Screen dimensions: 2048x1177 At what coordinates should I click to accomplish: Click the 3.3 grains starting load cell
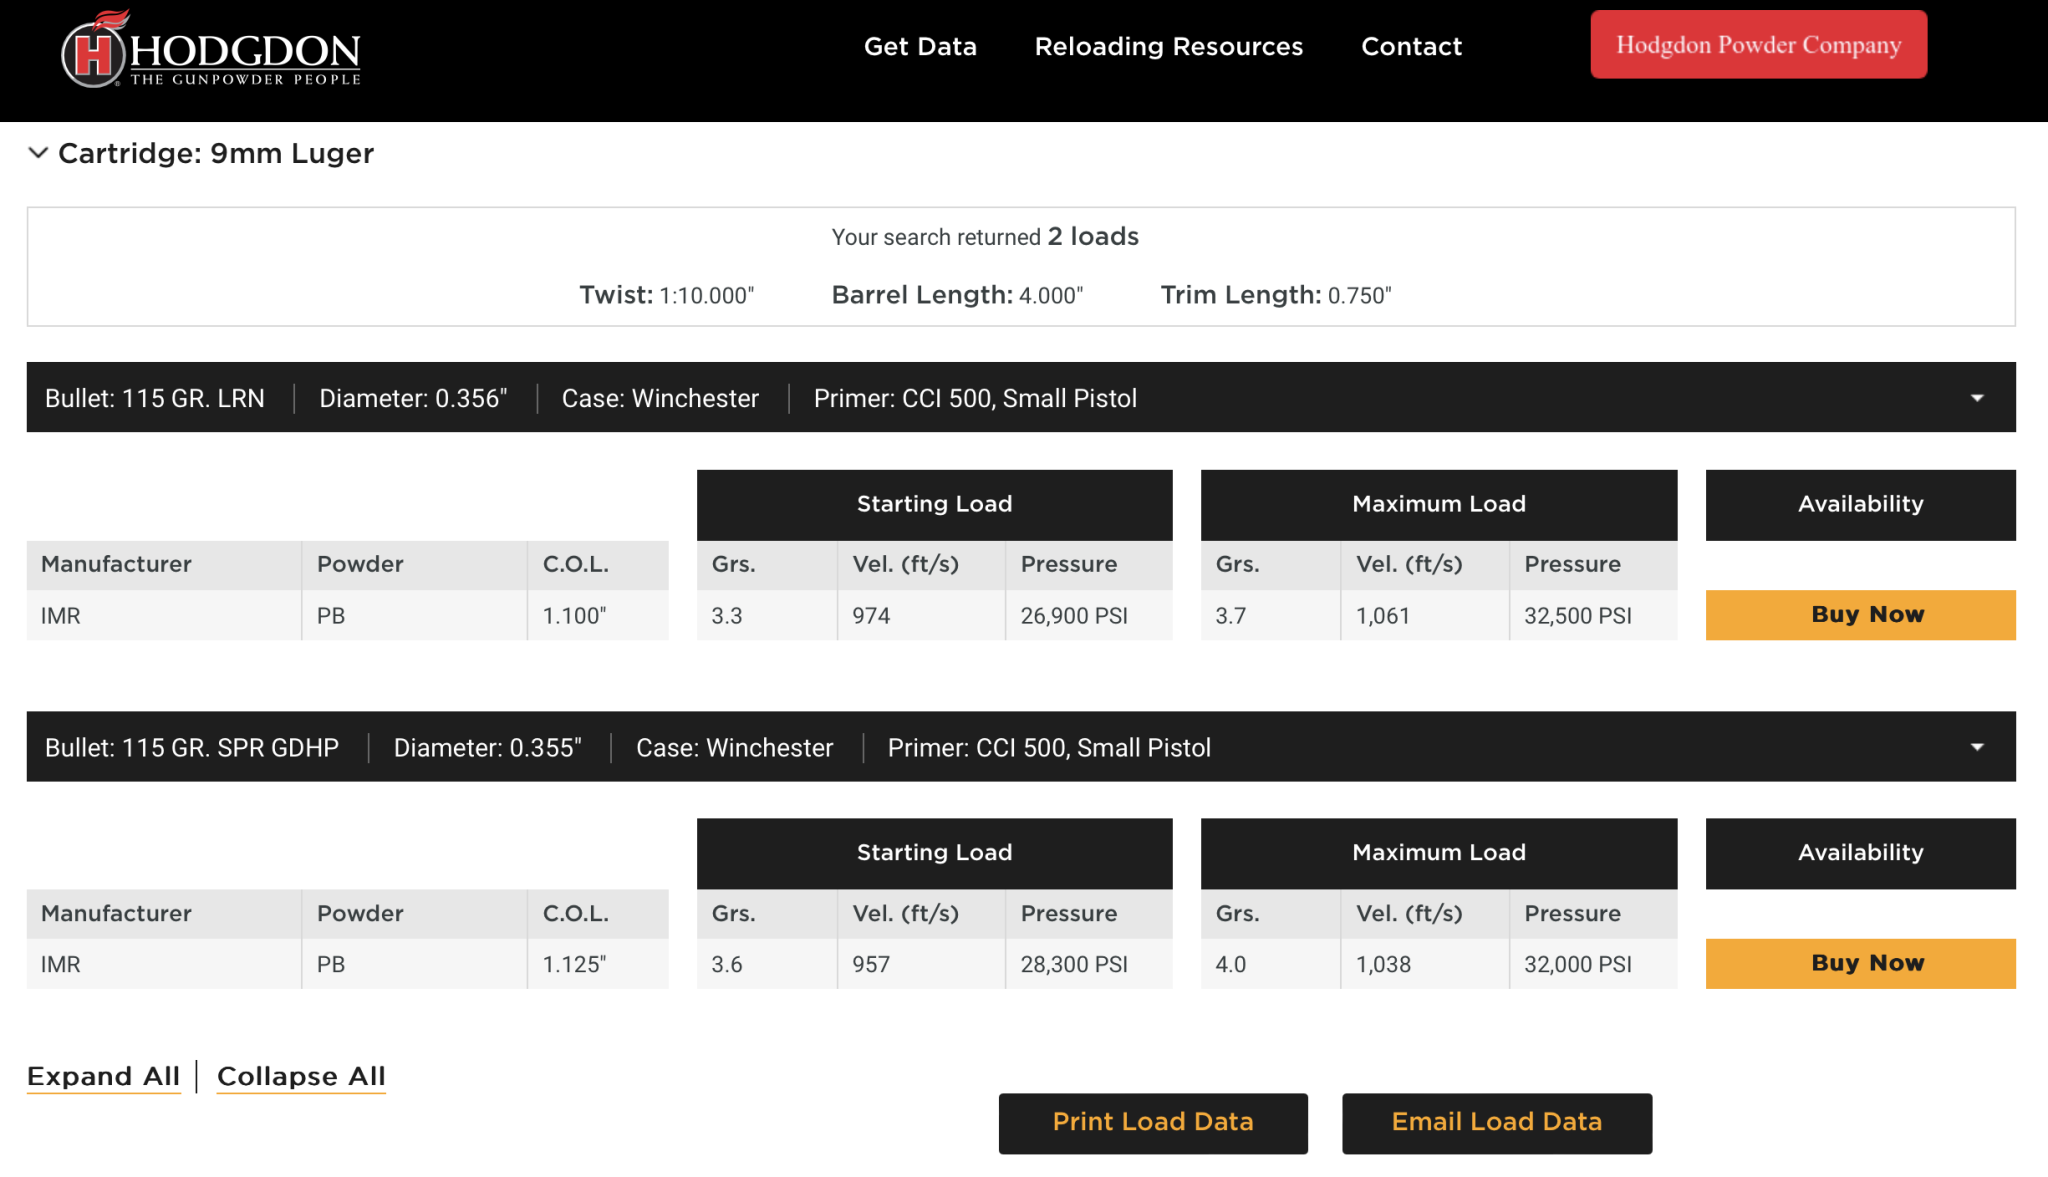point(767,615)
